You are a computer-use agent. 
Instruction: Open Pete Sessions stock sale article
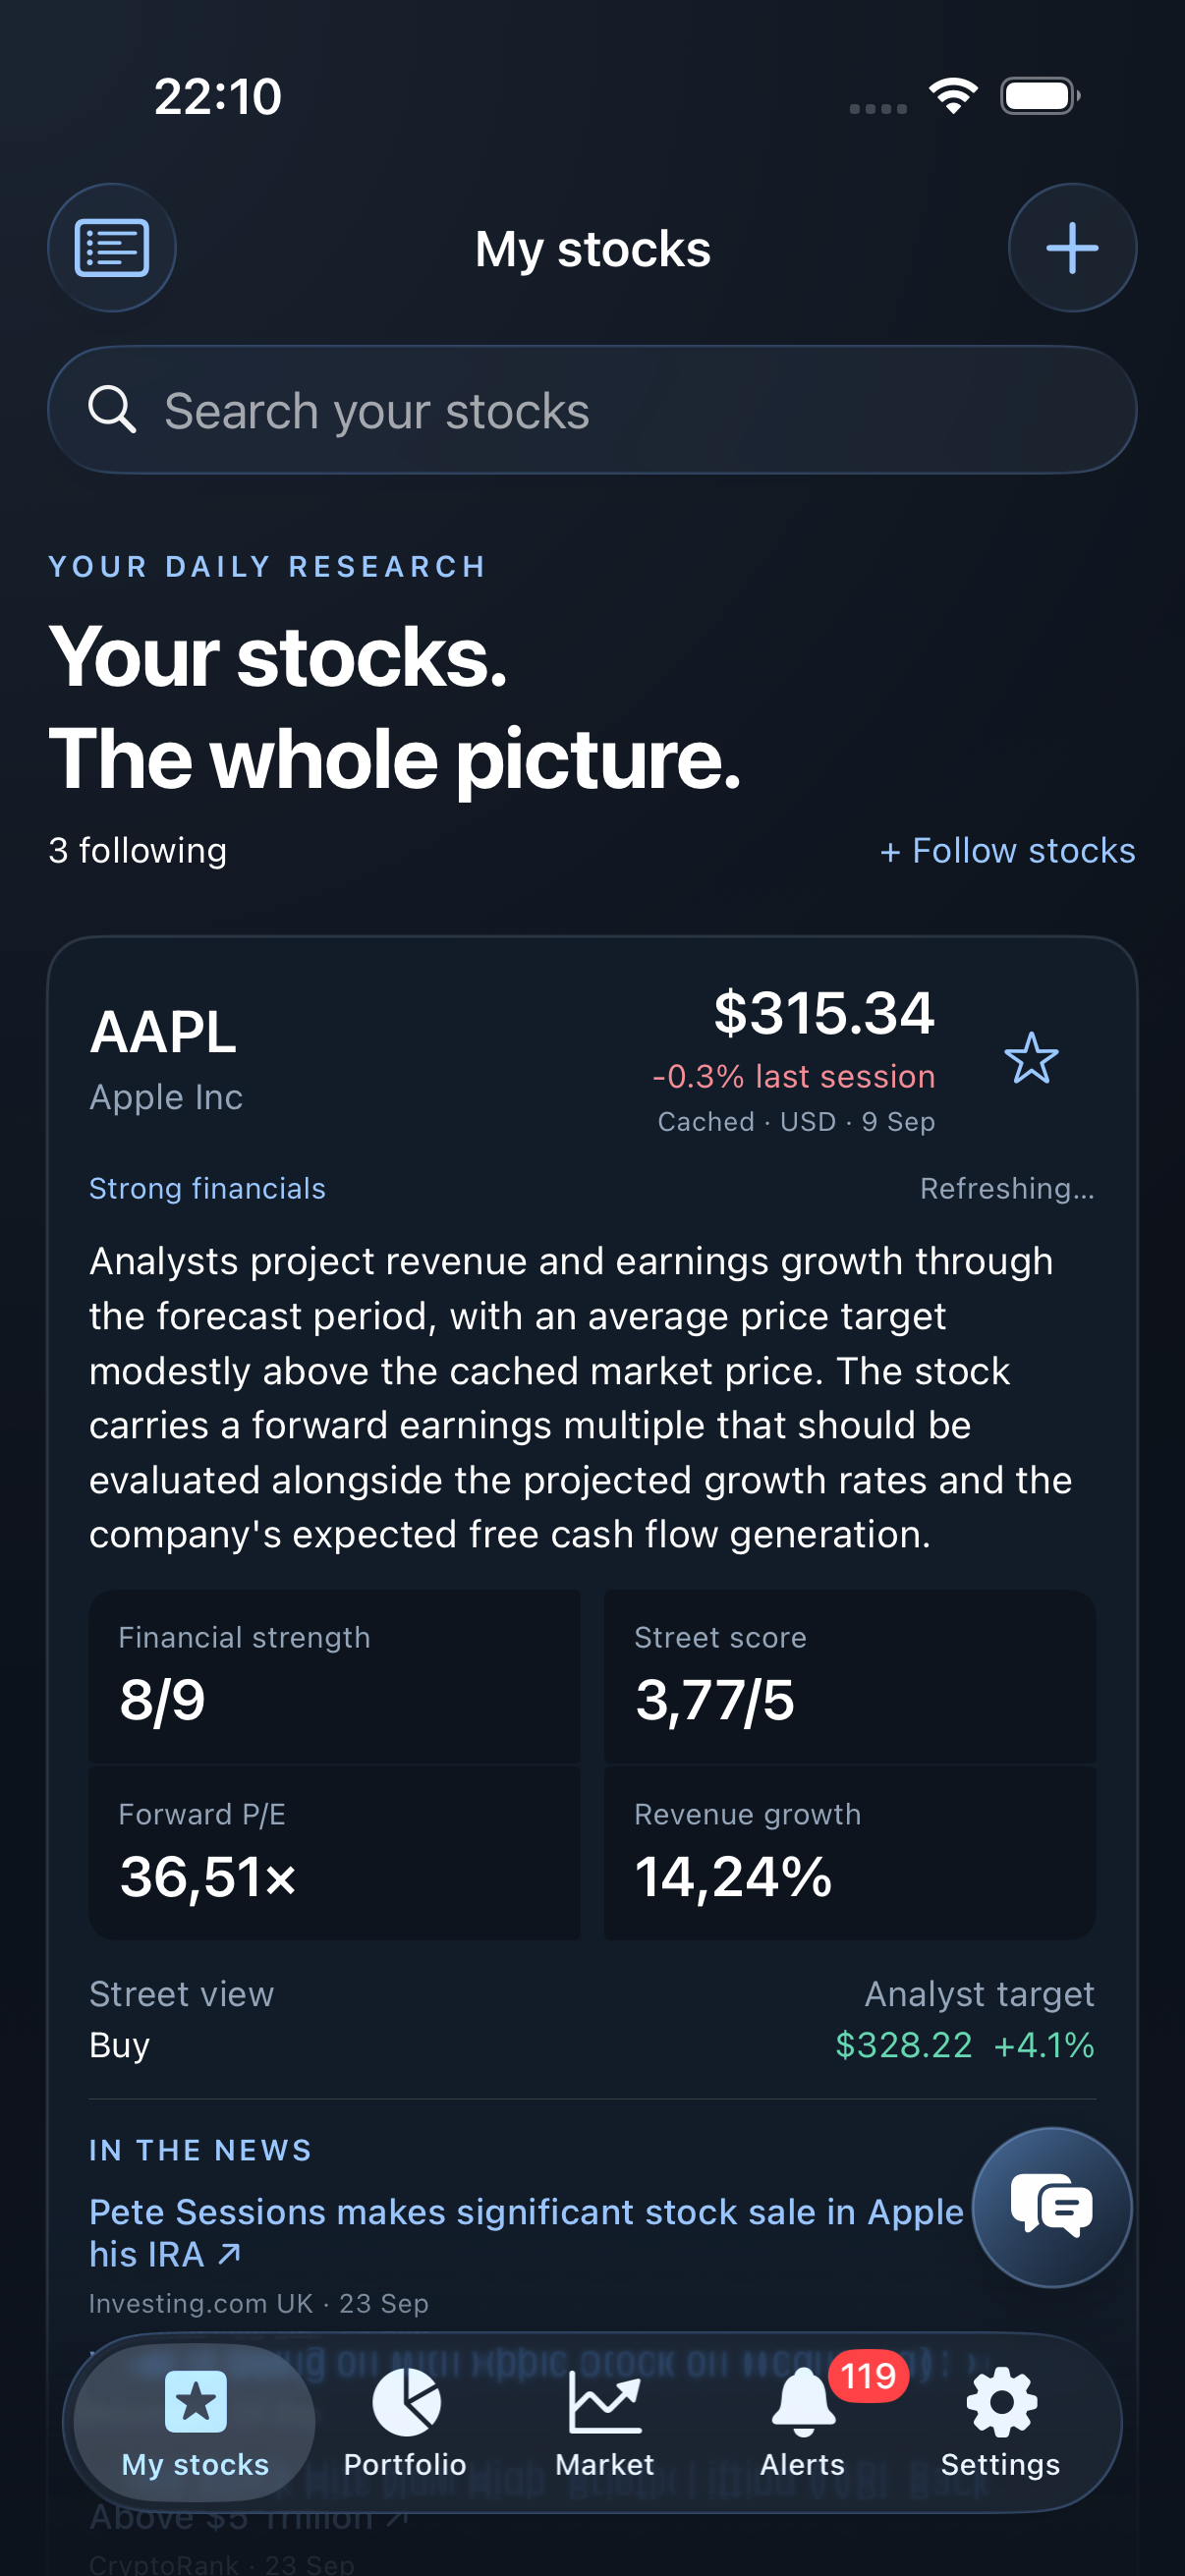point(526,2232)
